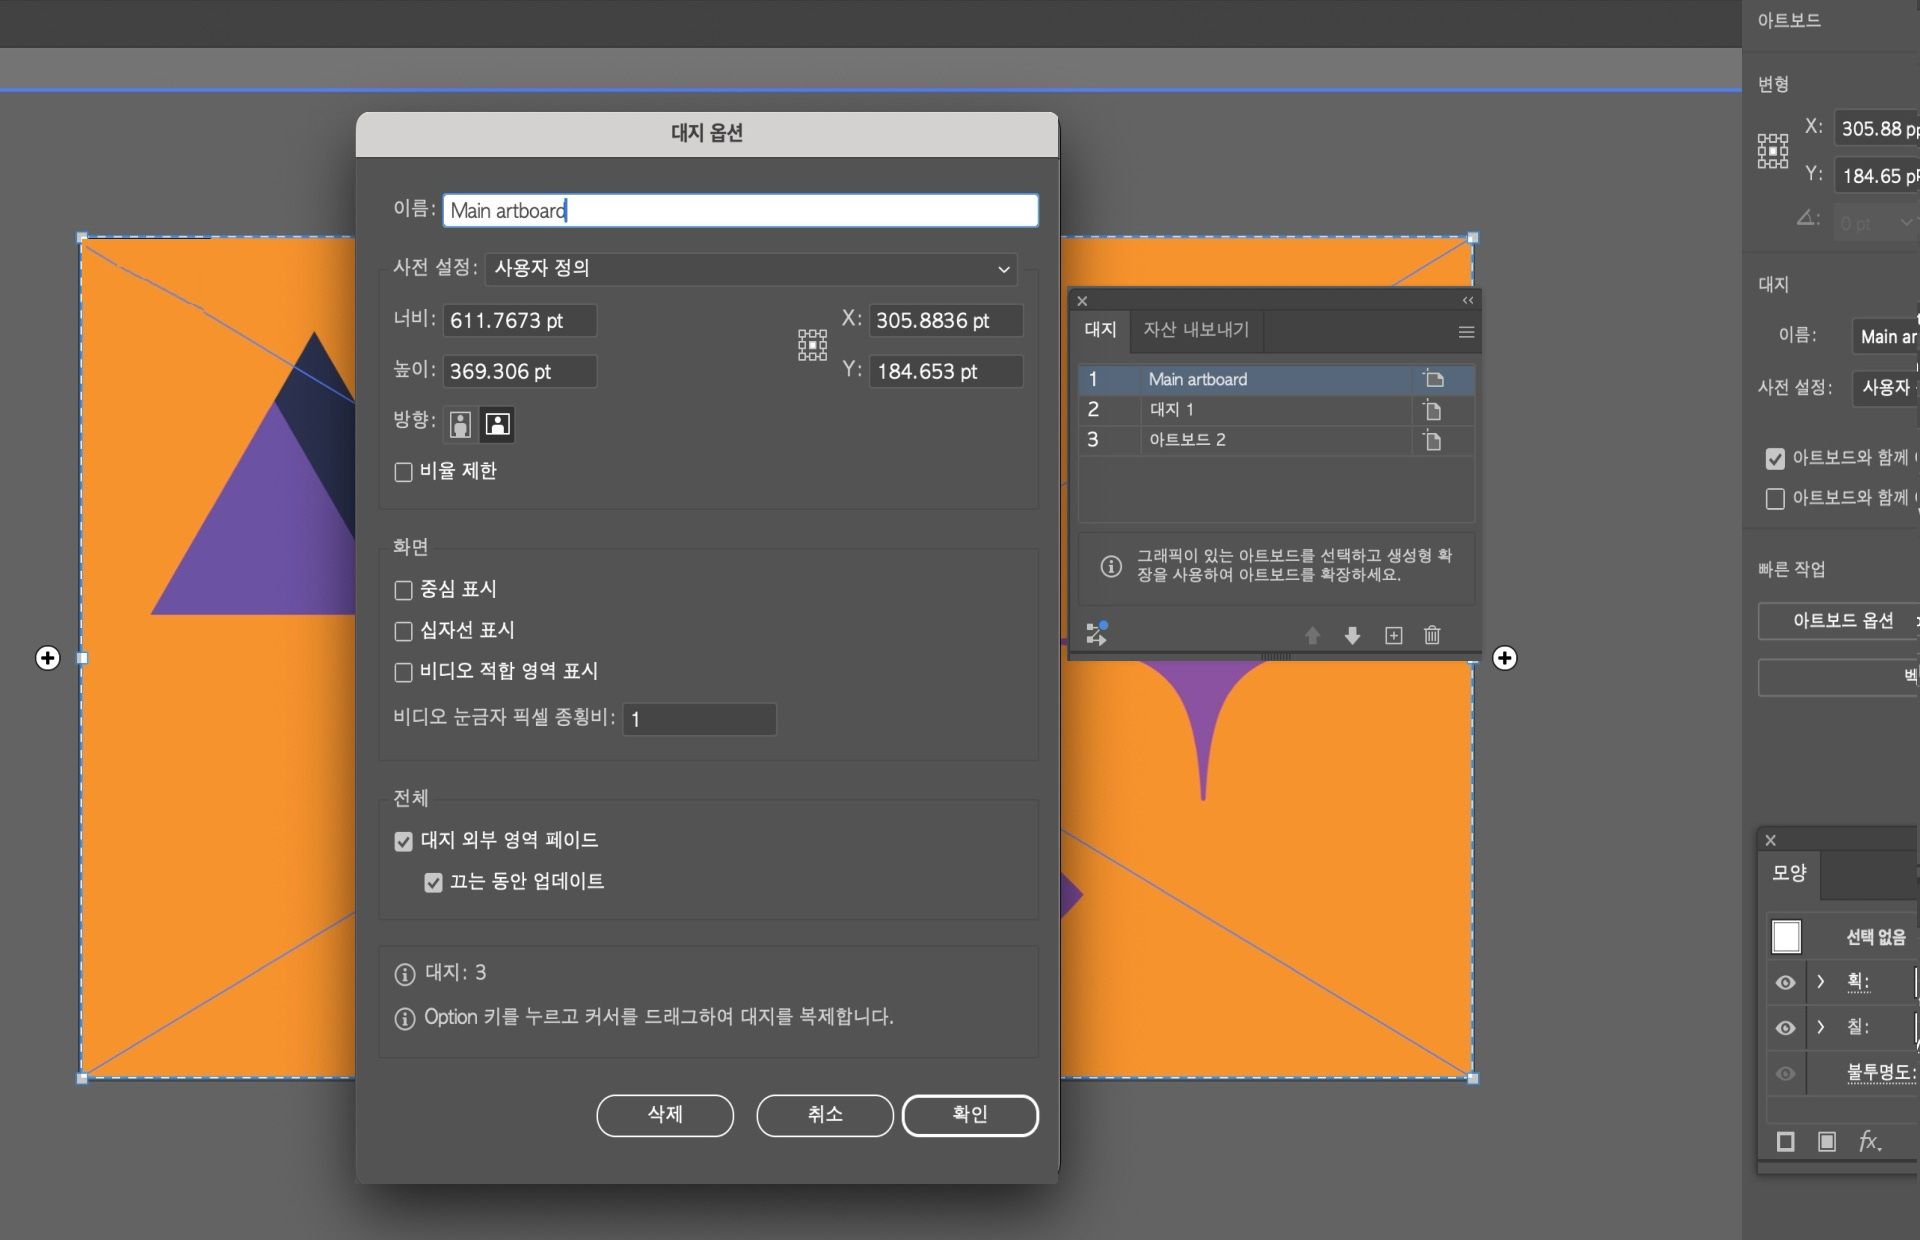Image resolution: width=1920 pixels, height=1240 pixels.
Task: Select portrait orientation icon
Action: pyautogui.click(x=460, y=424)
